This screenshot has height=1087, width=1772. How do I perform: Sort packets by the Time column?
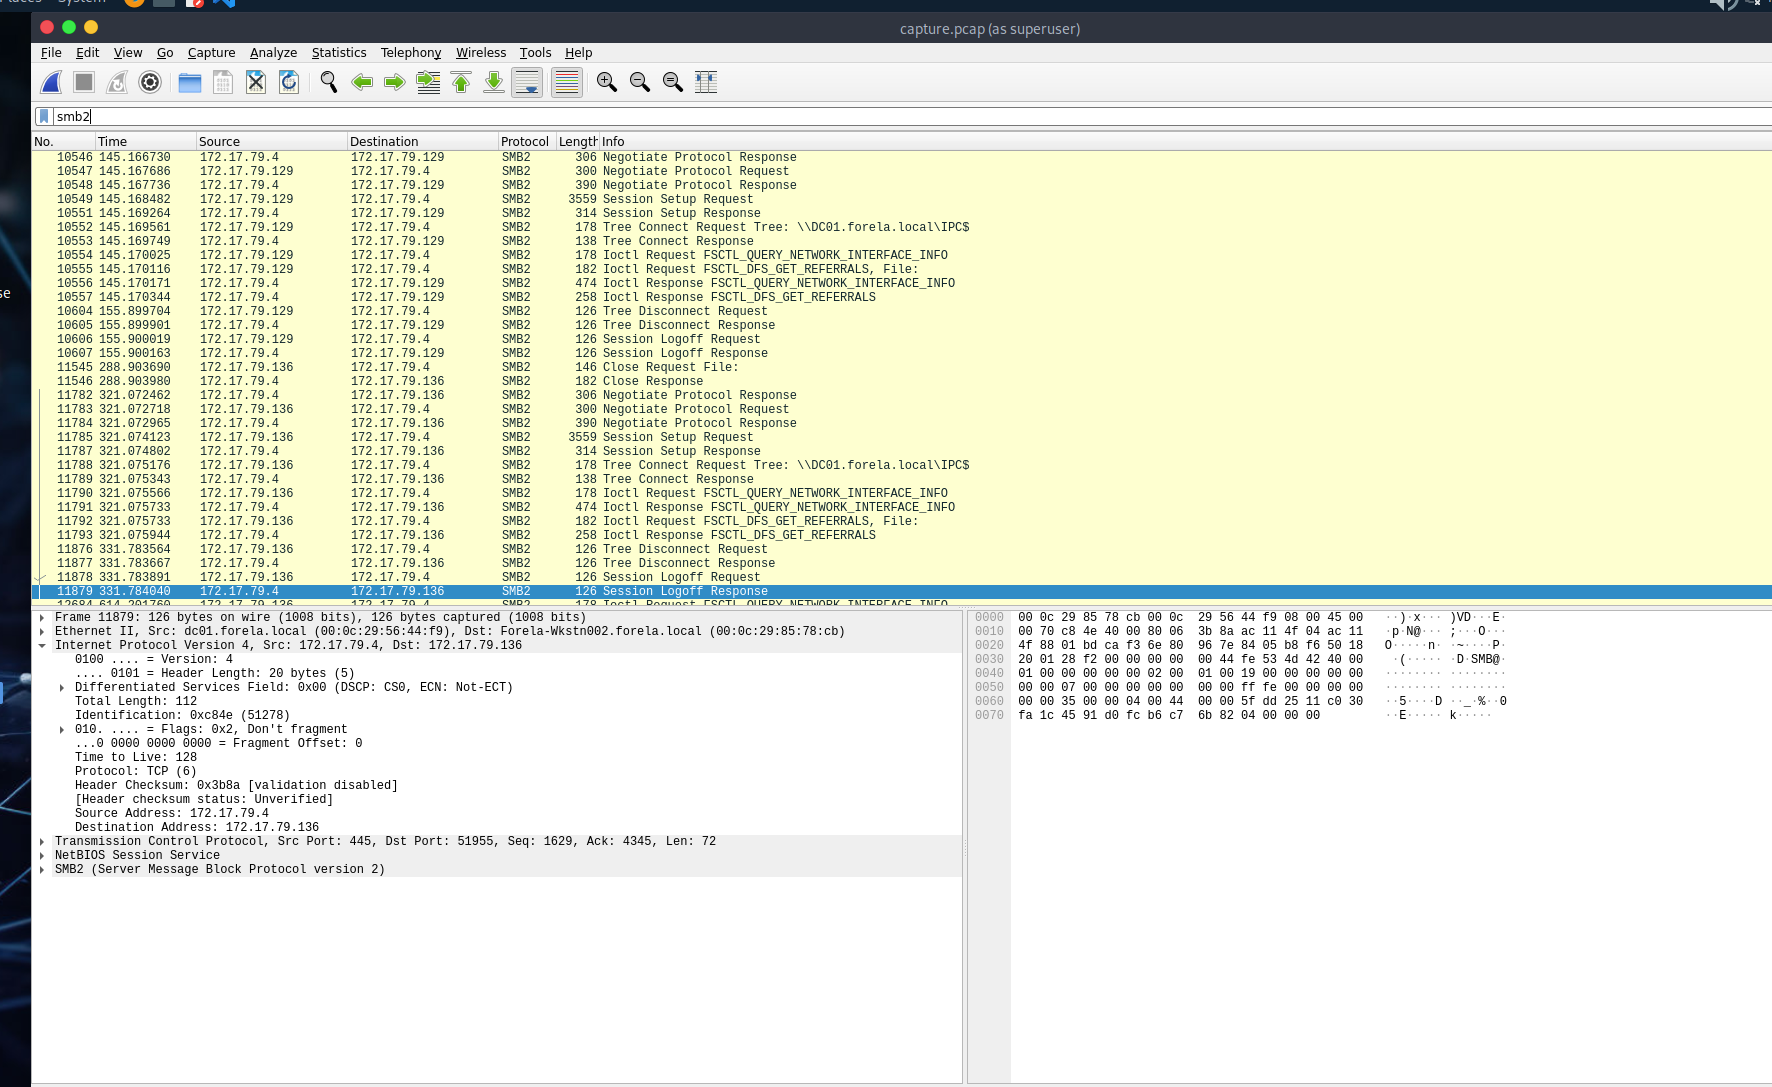(146, 141)
